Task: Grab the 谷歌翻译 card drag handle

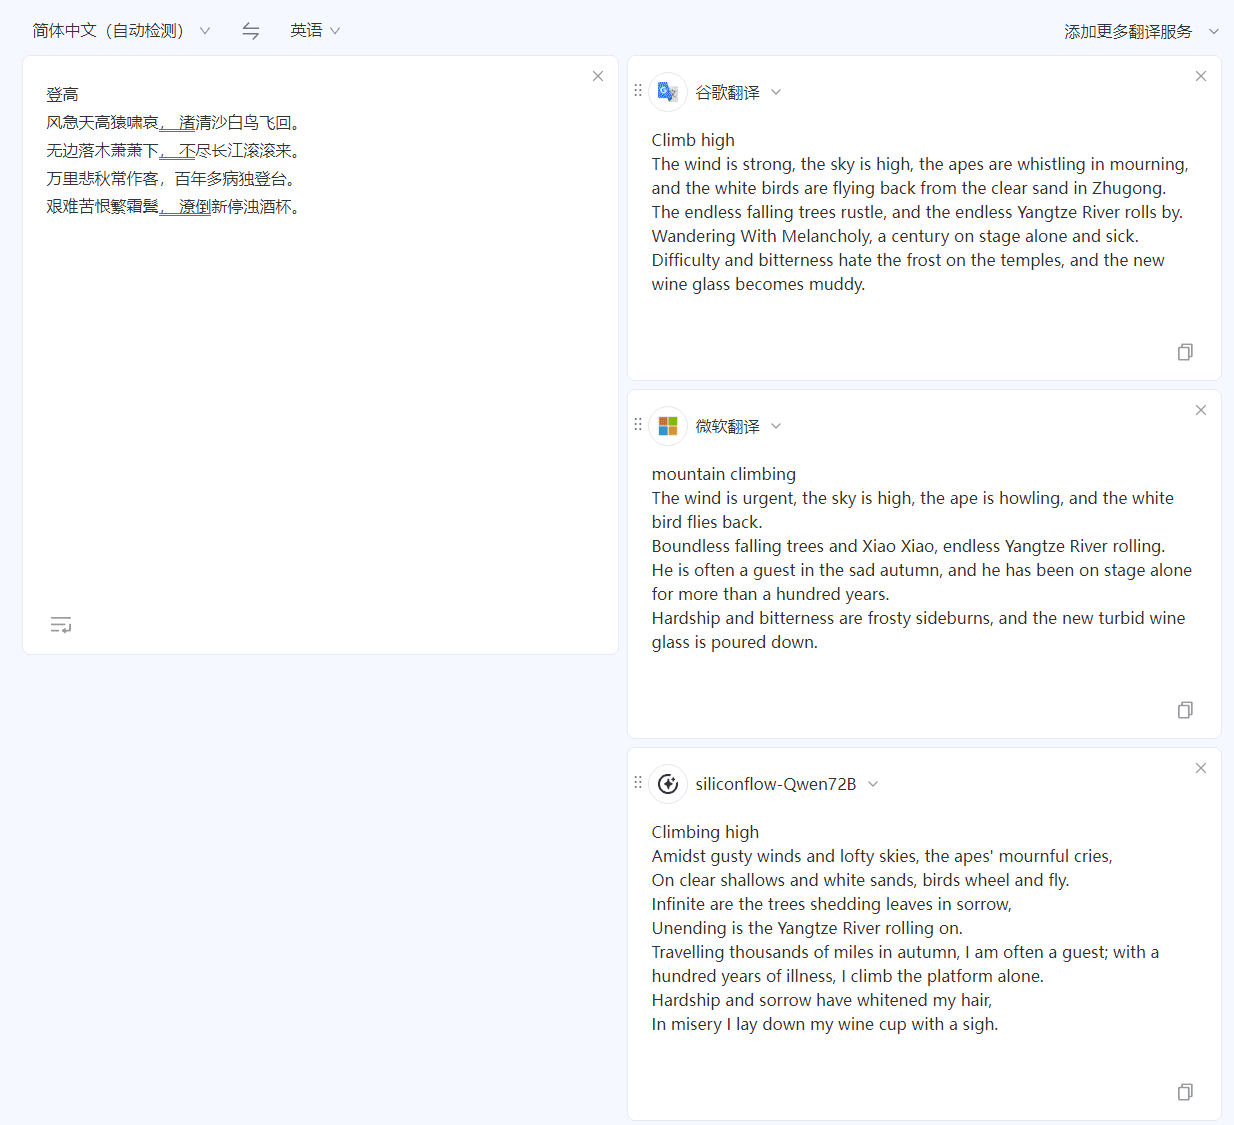Action: (x=638, y=90)
